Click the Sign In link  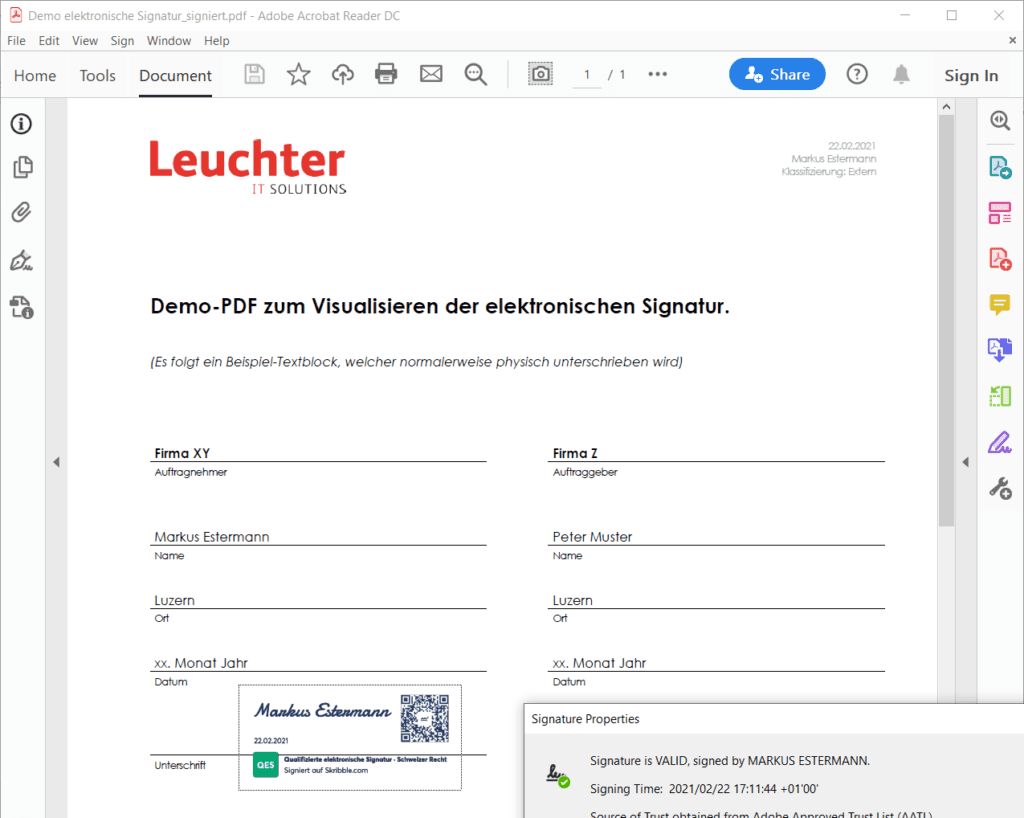[x=971, y=76]
